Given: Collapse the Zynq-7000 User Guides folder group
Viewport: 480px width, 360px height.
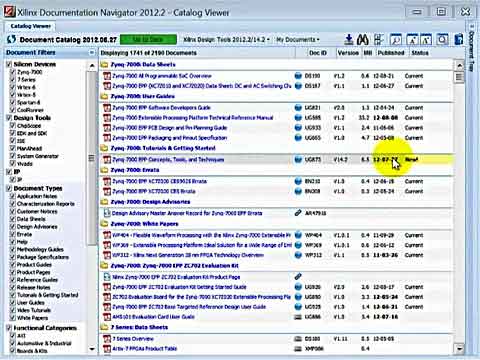Looking at the screenshot, I should (104, 96).
